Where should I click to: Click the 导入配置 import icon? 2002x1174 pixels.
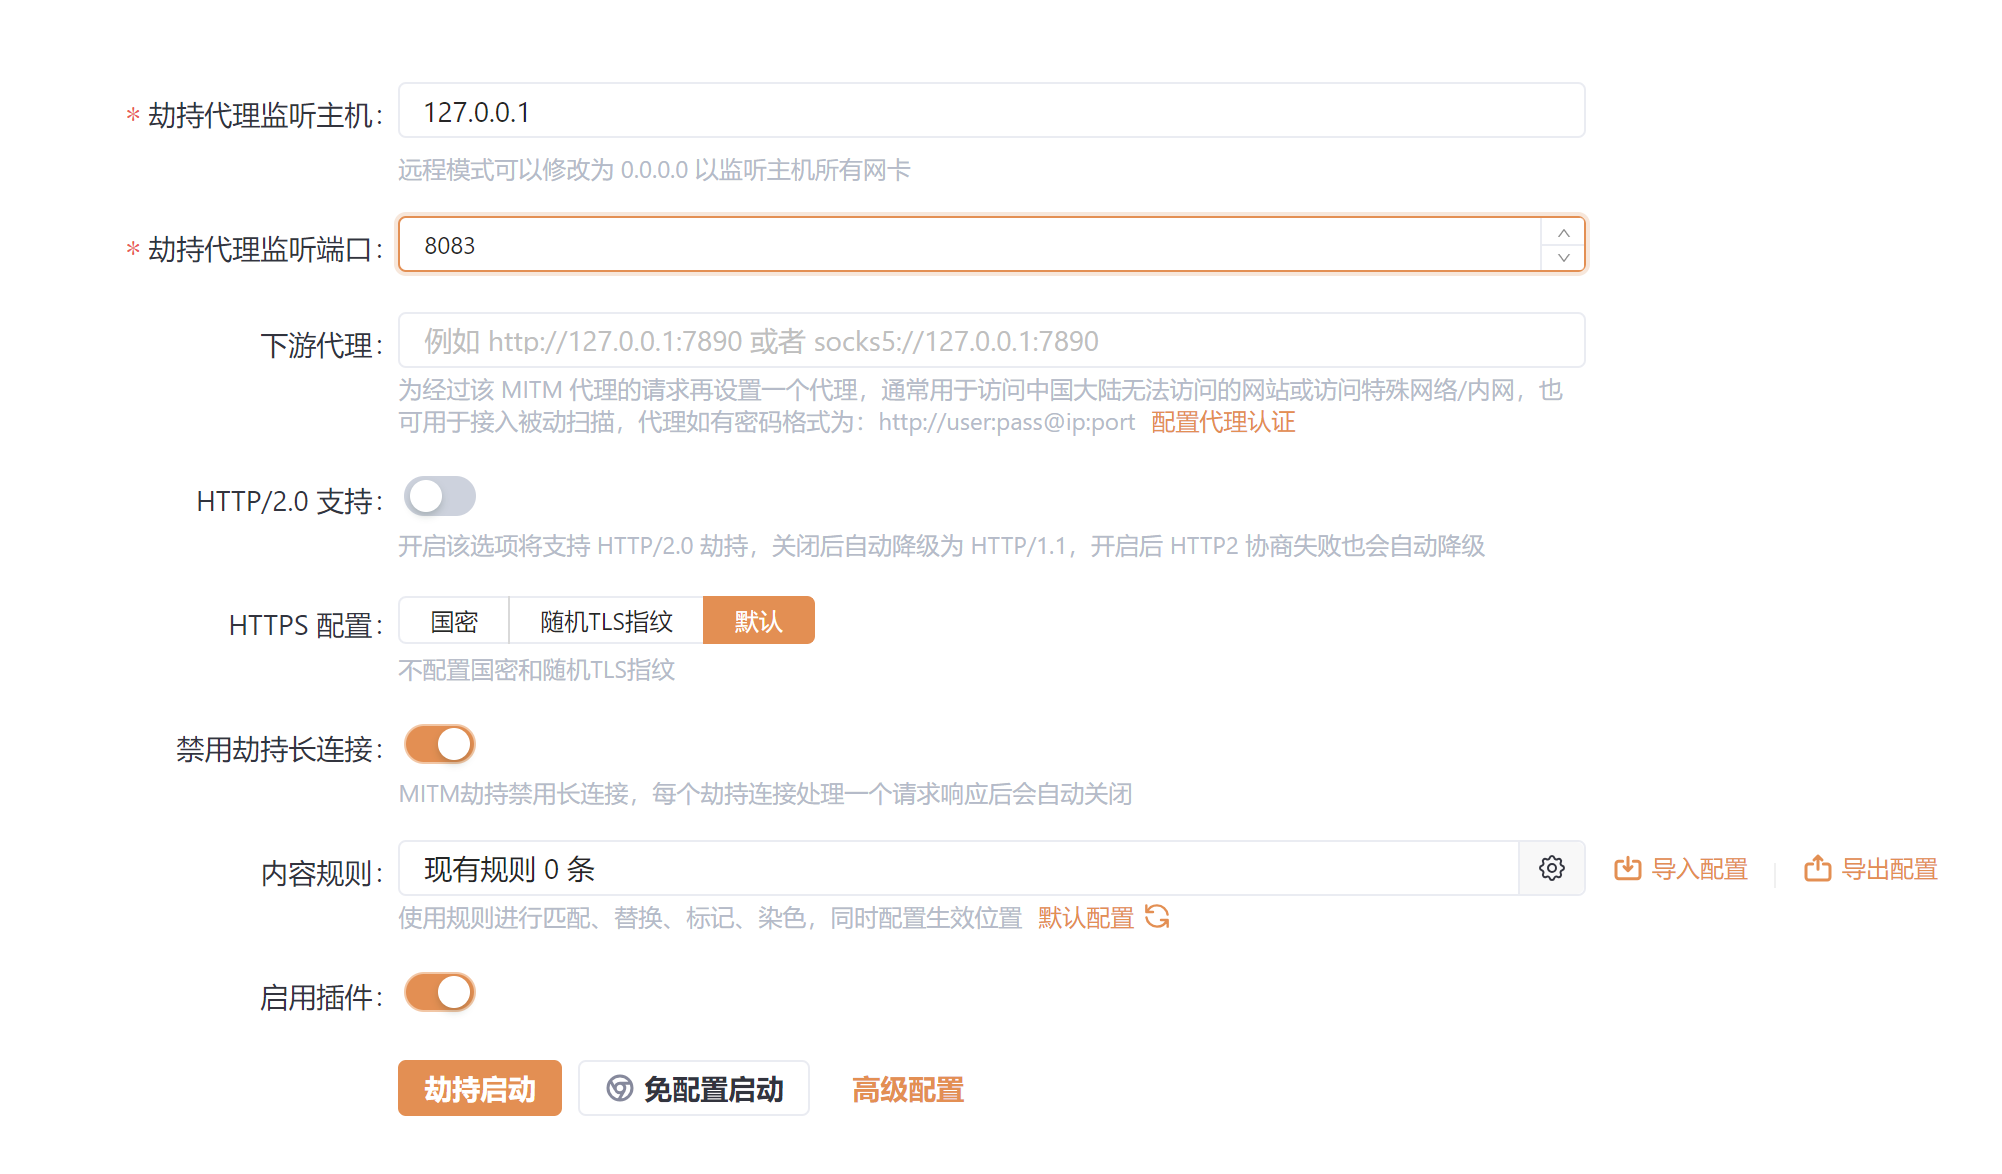coord(1627,868)
